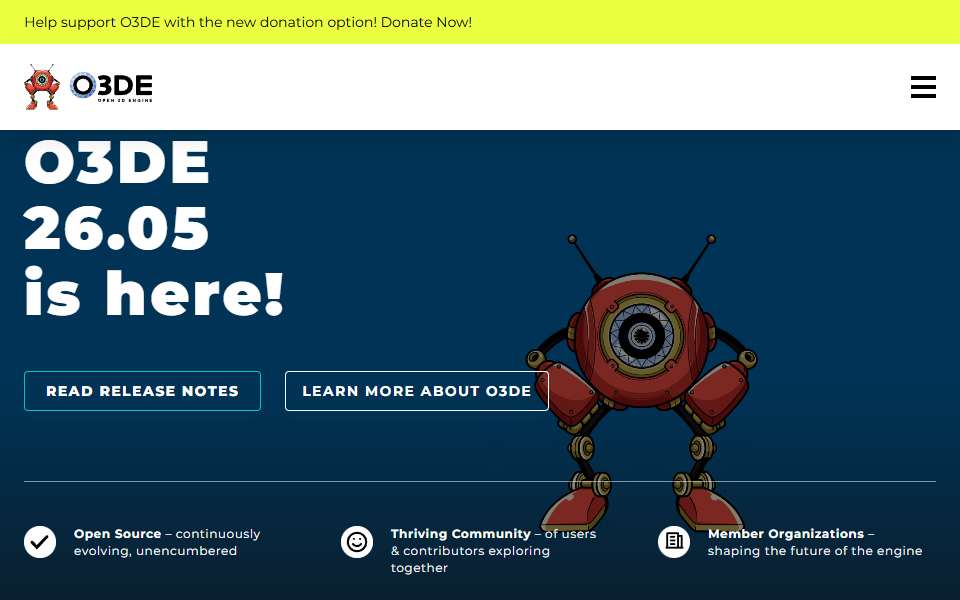Click the checkmark icon beside Open Source
Screen dimensions: 960x600
[x=40, y=542]
